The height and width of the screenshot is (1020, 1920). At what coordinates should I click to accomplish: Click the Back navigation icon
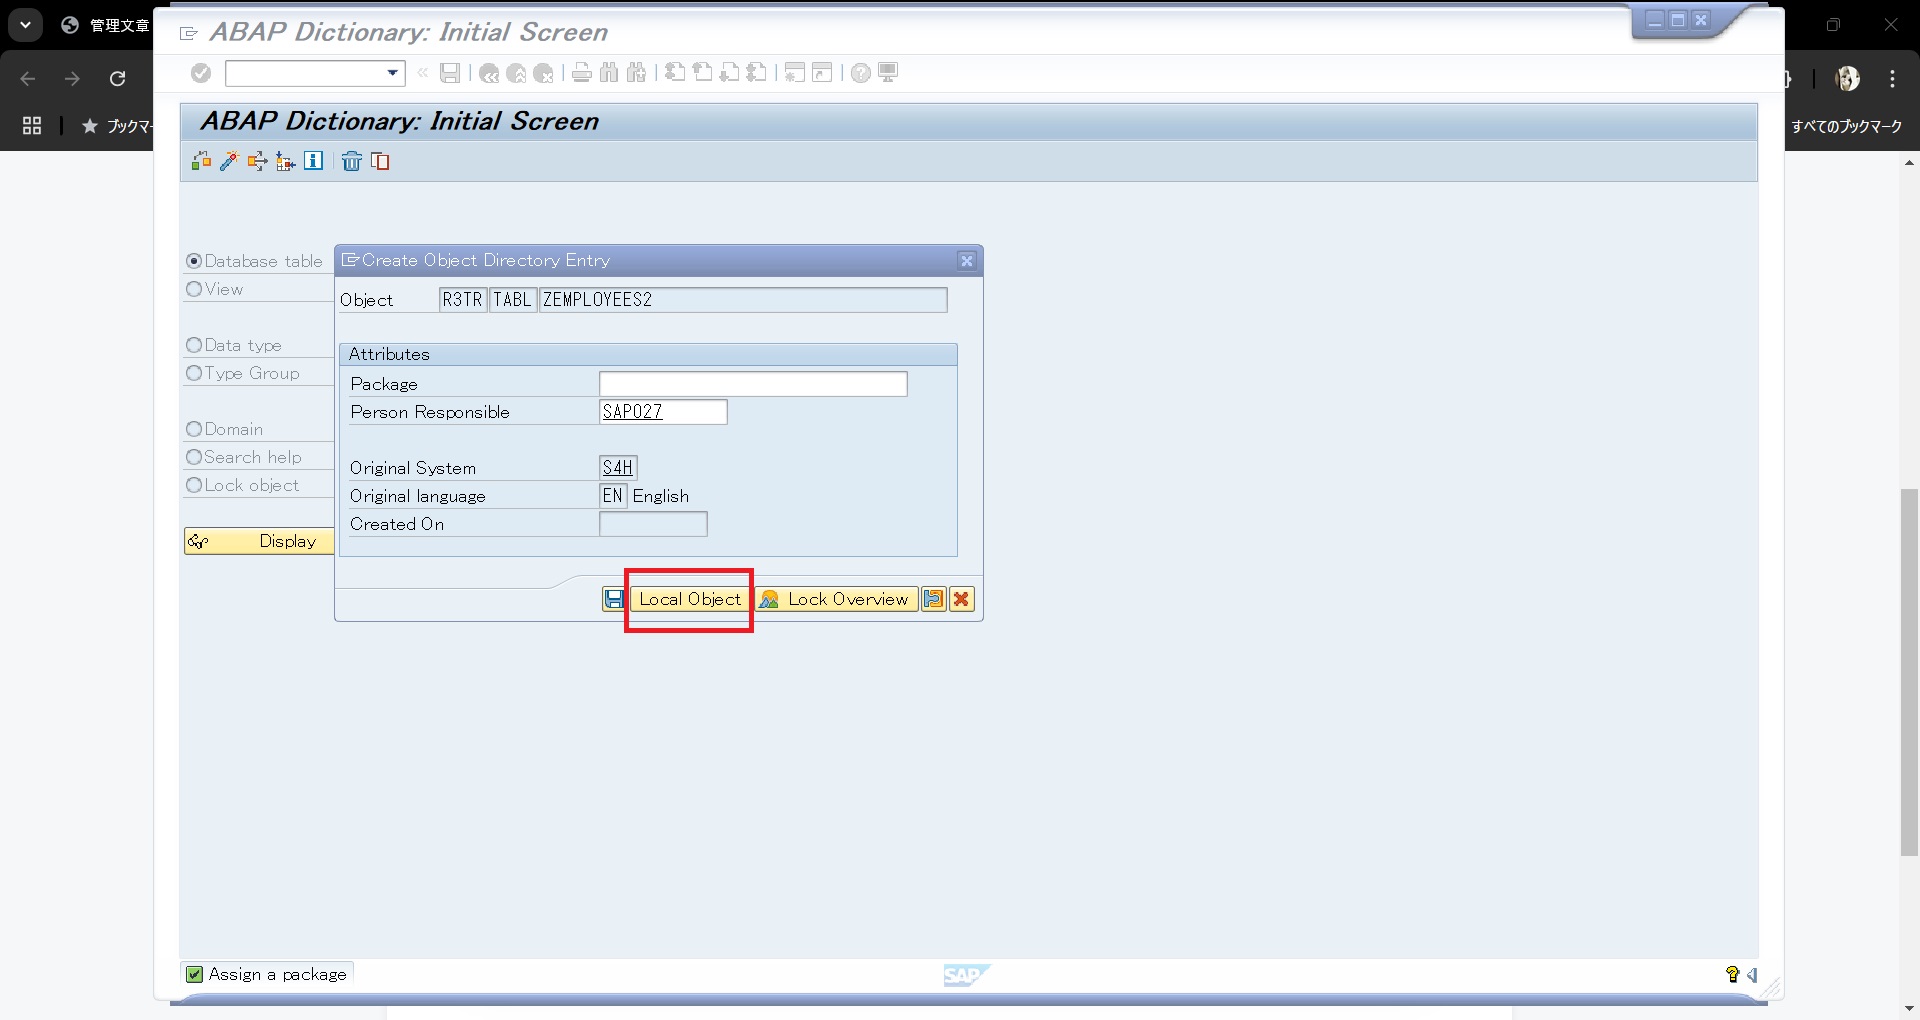pyautogui.click(x=488, y=73)
